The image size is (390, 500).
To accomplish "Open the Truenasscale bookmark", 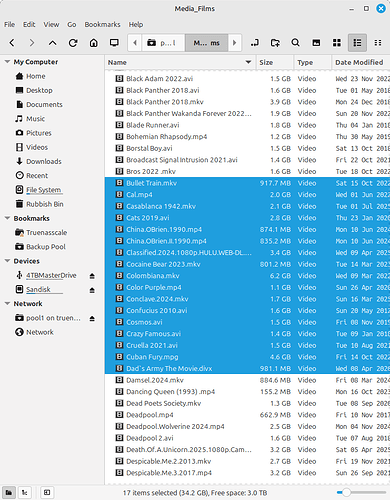I will click(47, 232).
